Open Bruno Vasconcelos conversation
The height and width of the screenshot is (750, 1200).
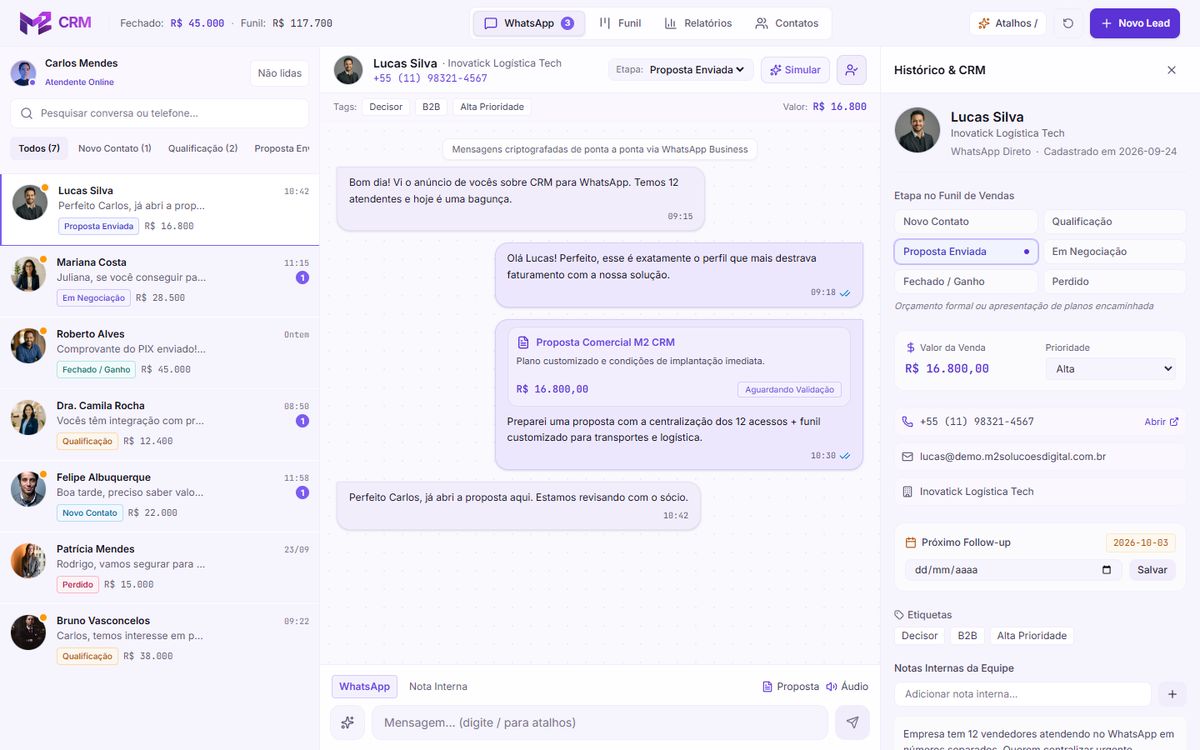click(x=160, y=638)
